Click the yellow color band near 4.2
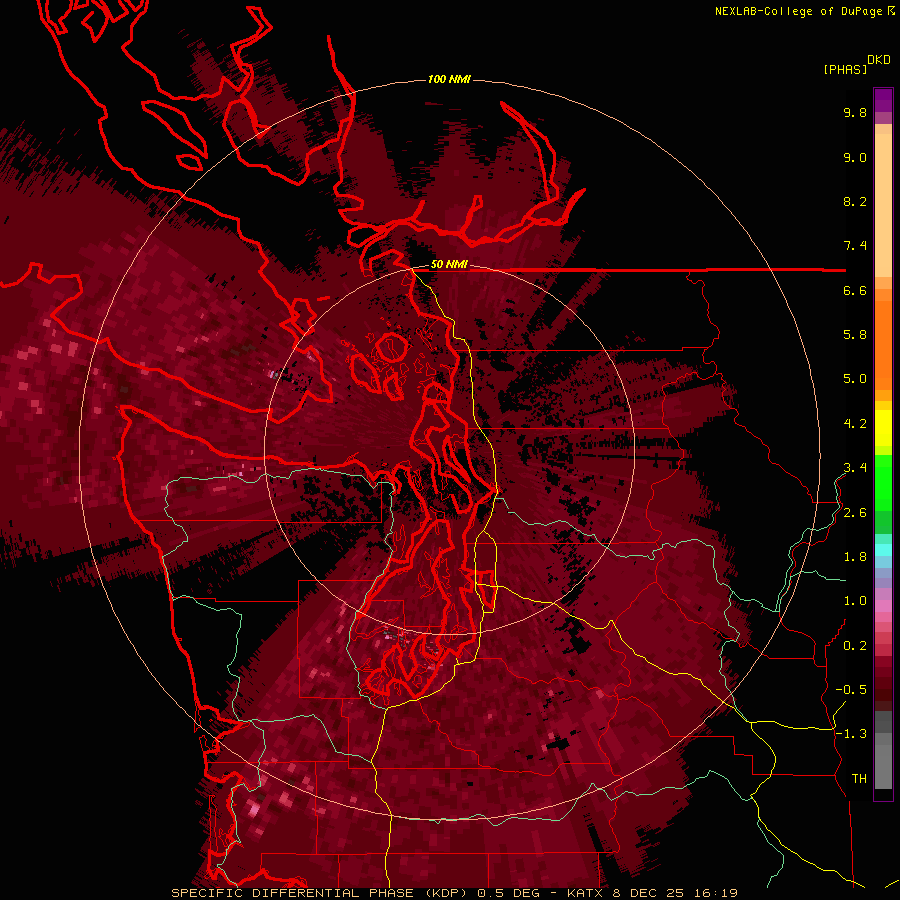The image size is (900, 900). coord(883,428)
